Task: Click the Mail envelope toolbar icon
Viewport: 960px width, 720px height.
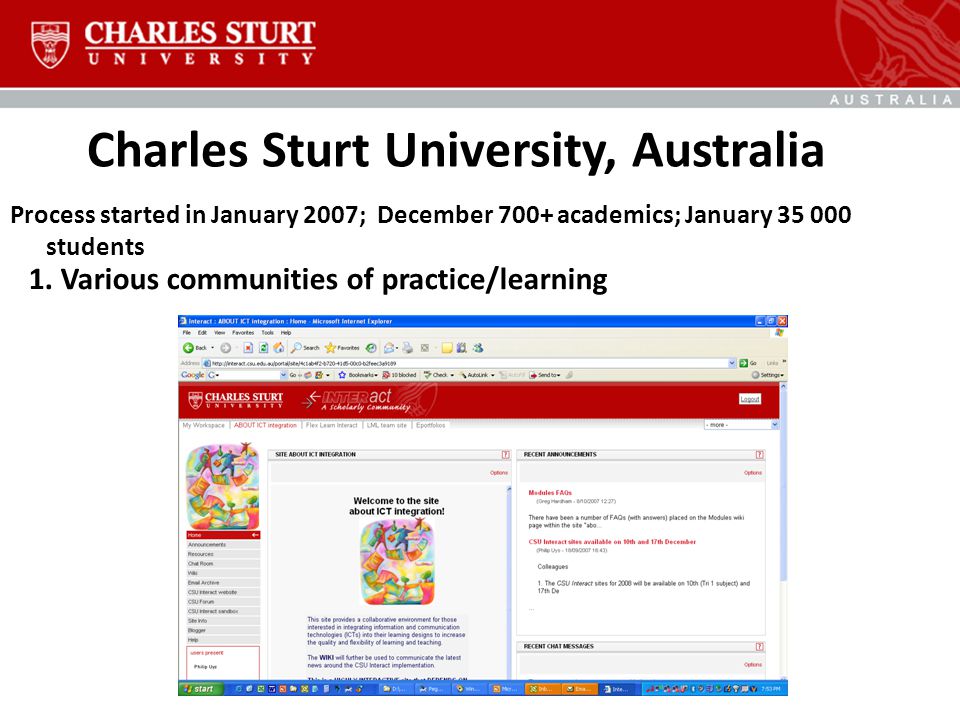Action: [x=389, y=348]
